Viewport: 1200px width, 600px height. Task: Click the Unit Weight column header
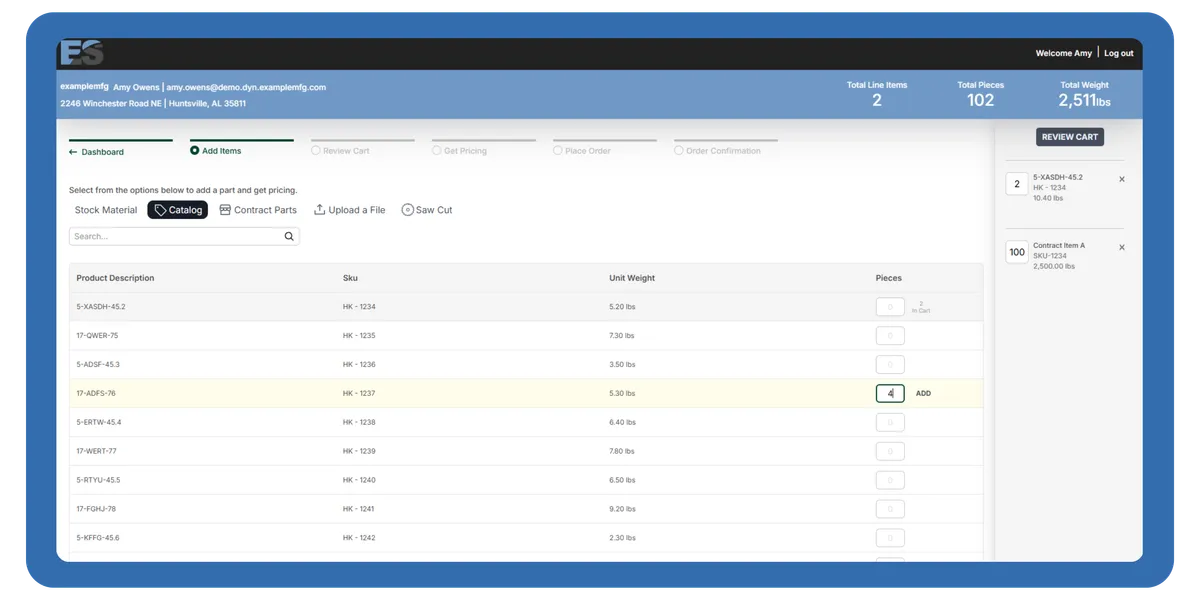(x=632, y=278)
